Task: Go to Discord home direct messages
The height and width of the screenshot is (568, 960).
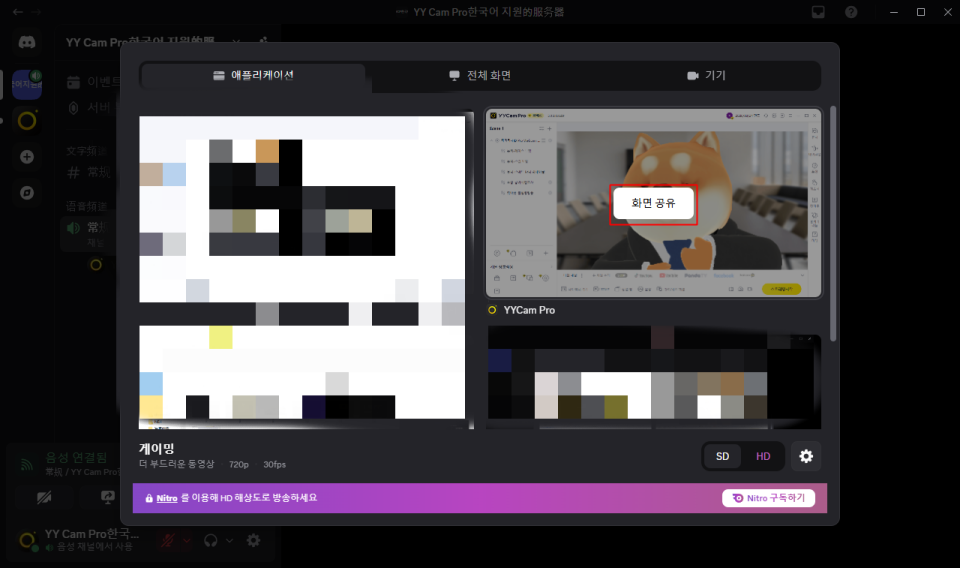Action: [27, 43]
